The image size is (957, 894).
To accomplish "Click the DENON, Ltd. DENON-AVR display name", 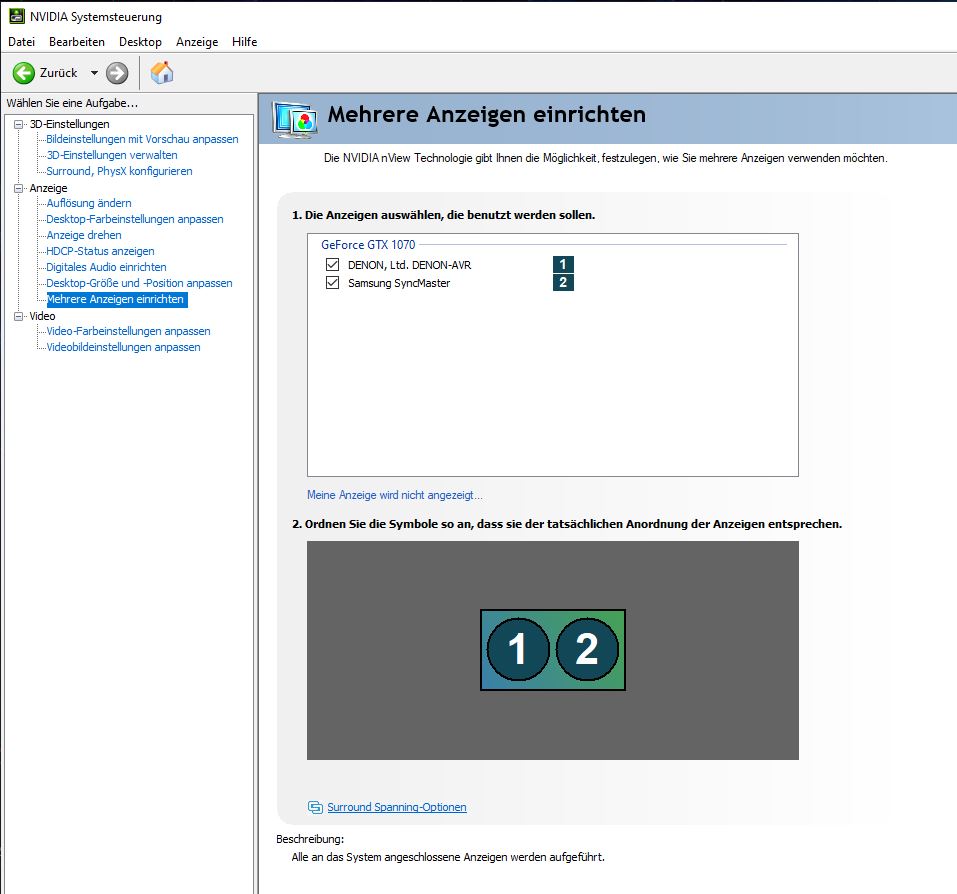I will (410, 265).
